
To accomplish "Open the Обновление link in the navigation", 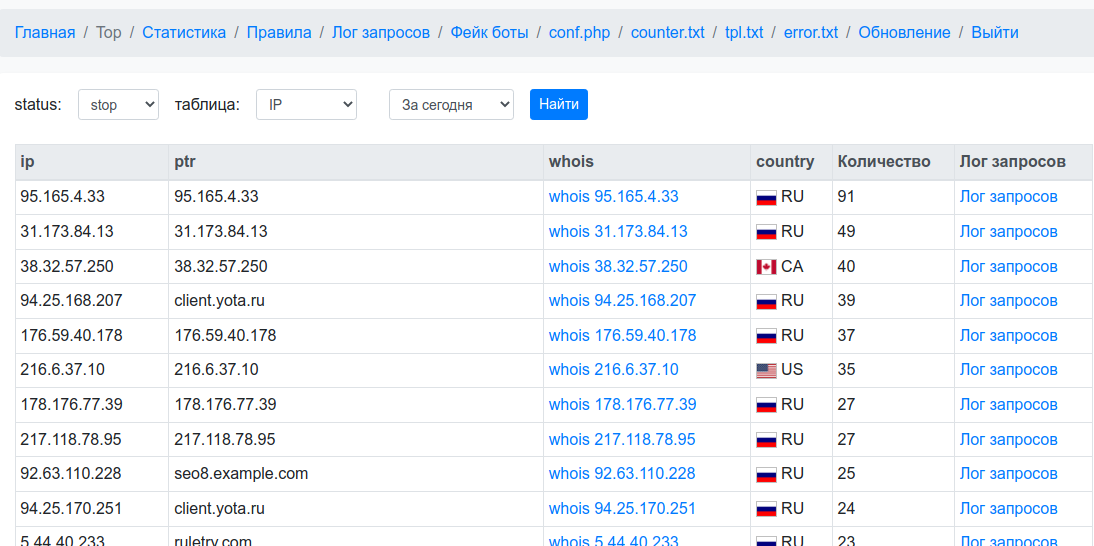I will click(904, 33).
